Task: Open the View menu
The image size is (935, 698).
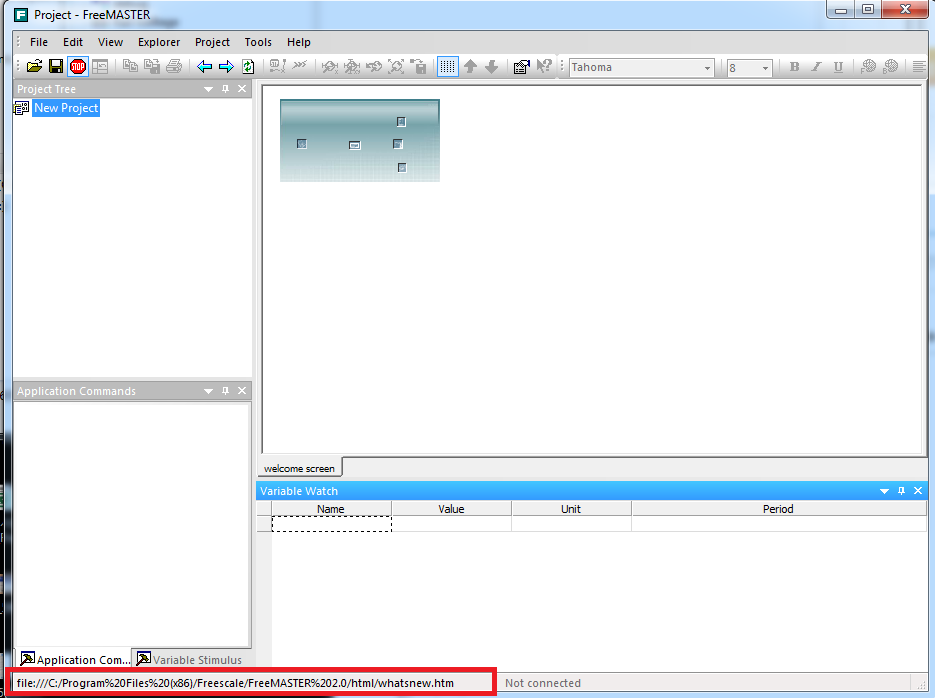Action: [x=110, y=42]
